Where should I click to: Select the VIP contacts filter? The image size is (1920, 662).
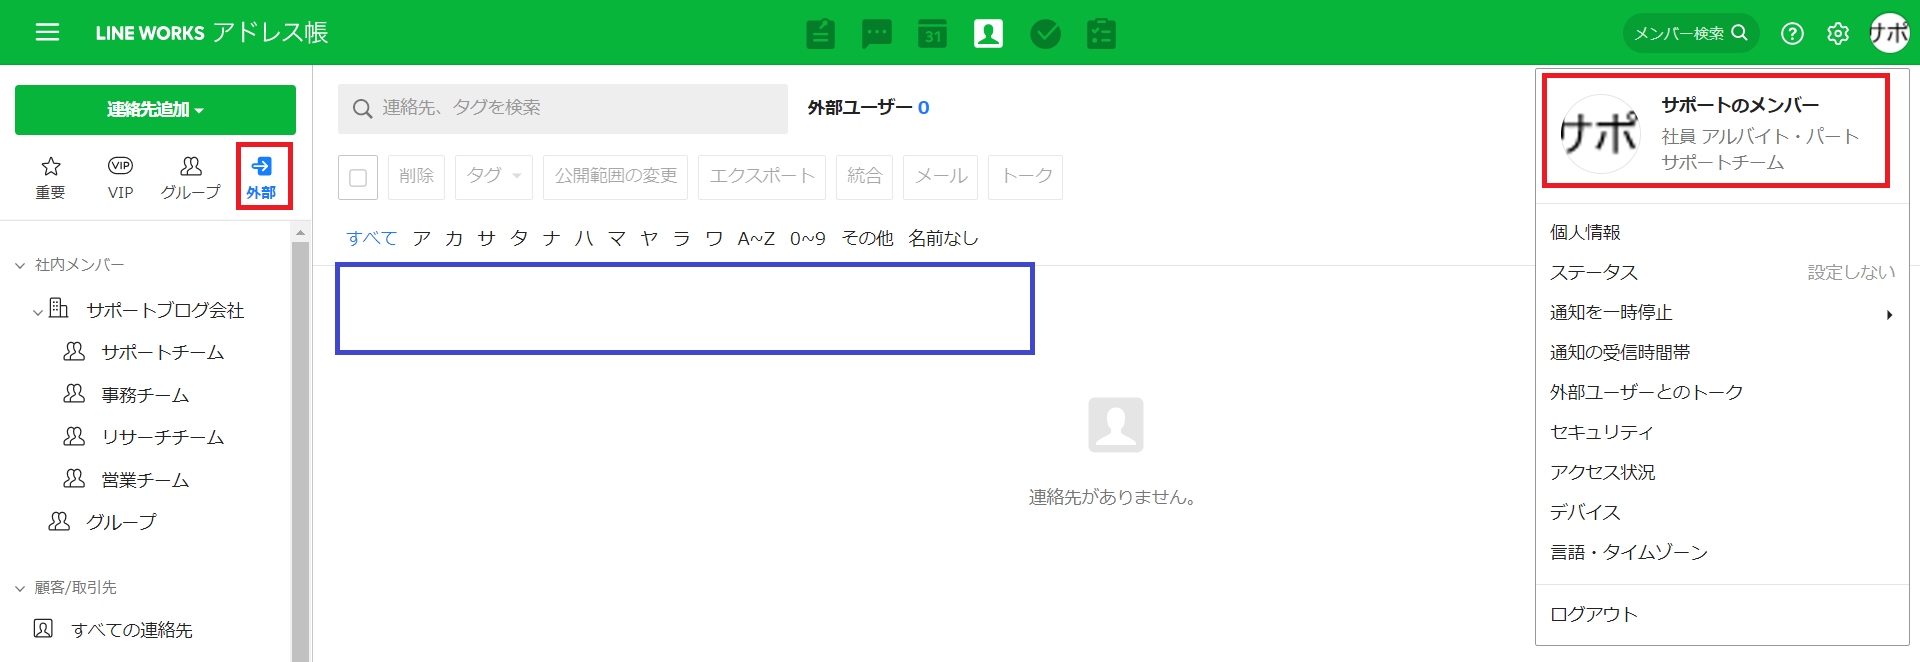click(x=120, y=177)
